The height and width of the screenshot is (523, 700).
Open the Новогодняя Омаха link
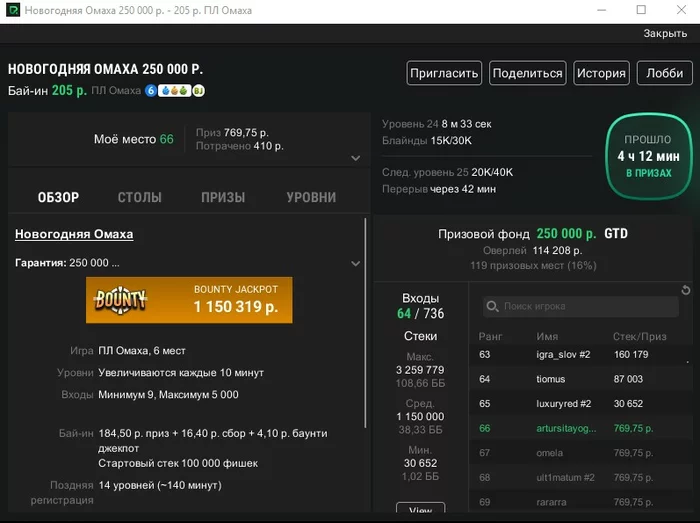pyautogui.click(x=74, y=234)
